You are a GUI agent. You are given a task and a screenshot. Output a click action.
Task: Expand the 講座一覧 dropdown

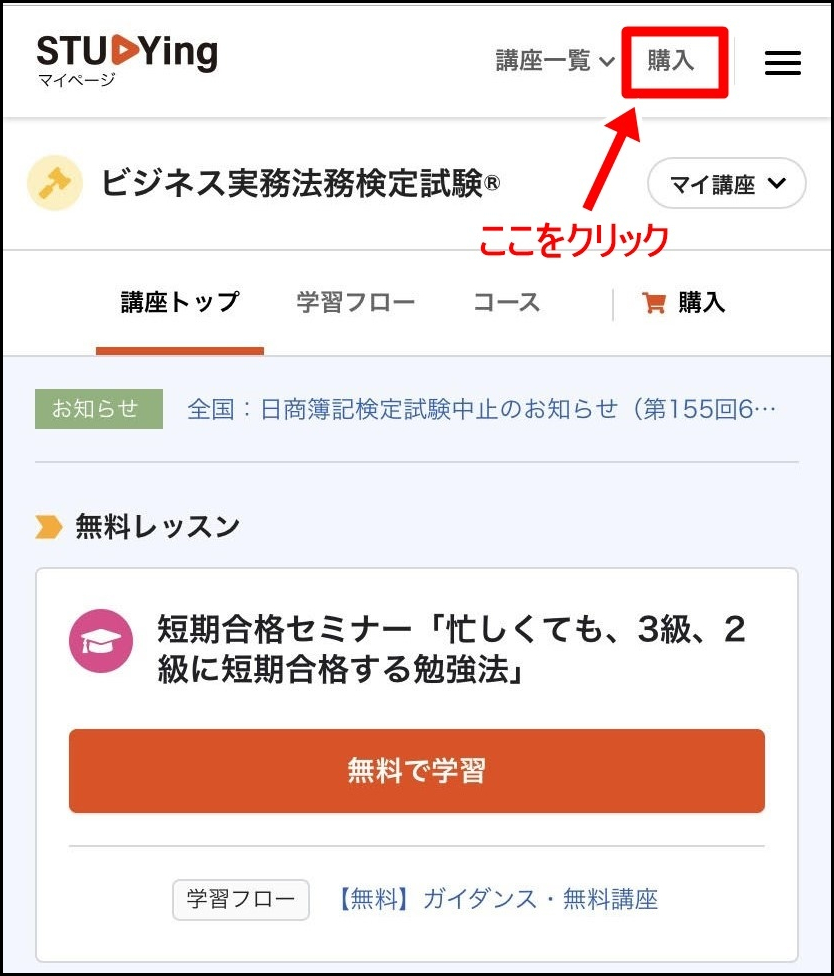pyautogui.click(x=555, y=61)
